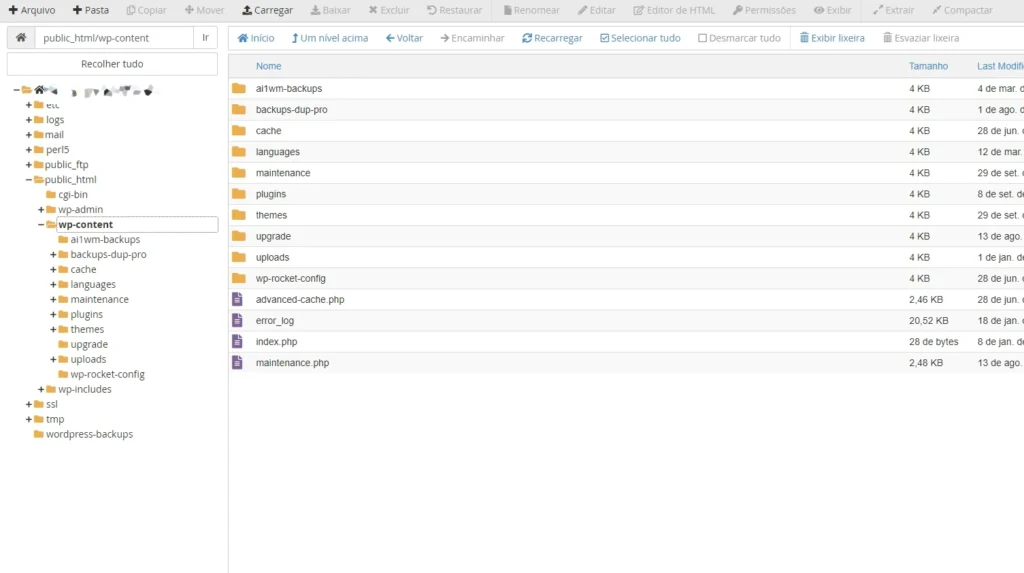Image resolution: width=1024 pixels, height=573 pixels.
Task: Select the ssl folder in tree
Action: (52, 404)
